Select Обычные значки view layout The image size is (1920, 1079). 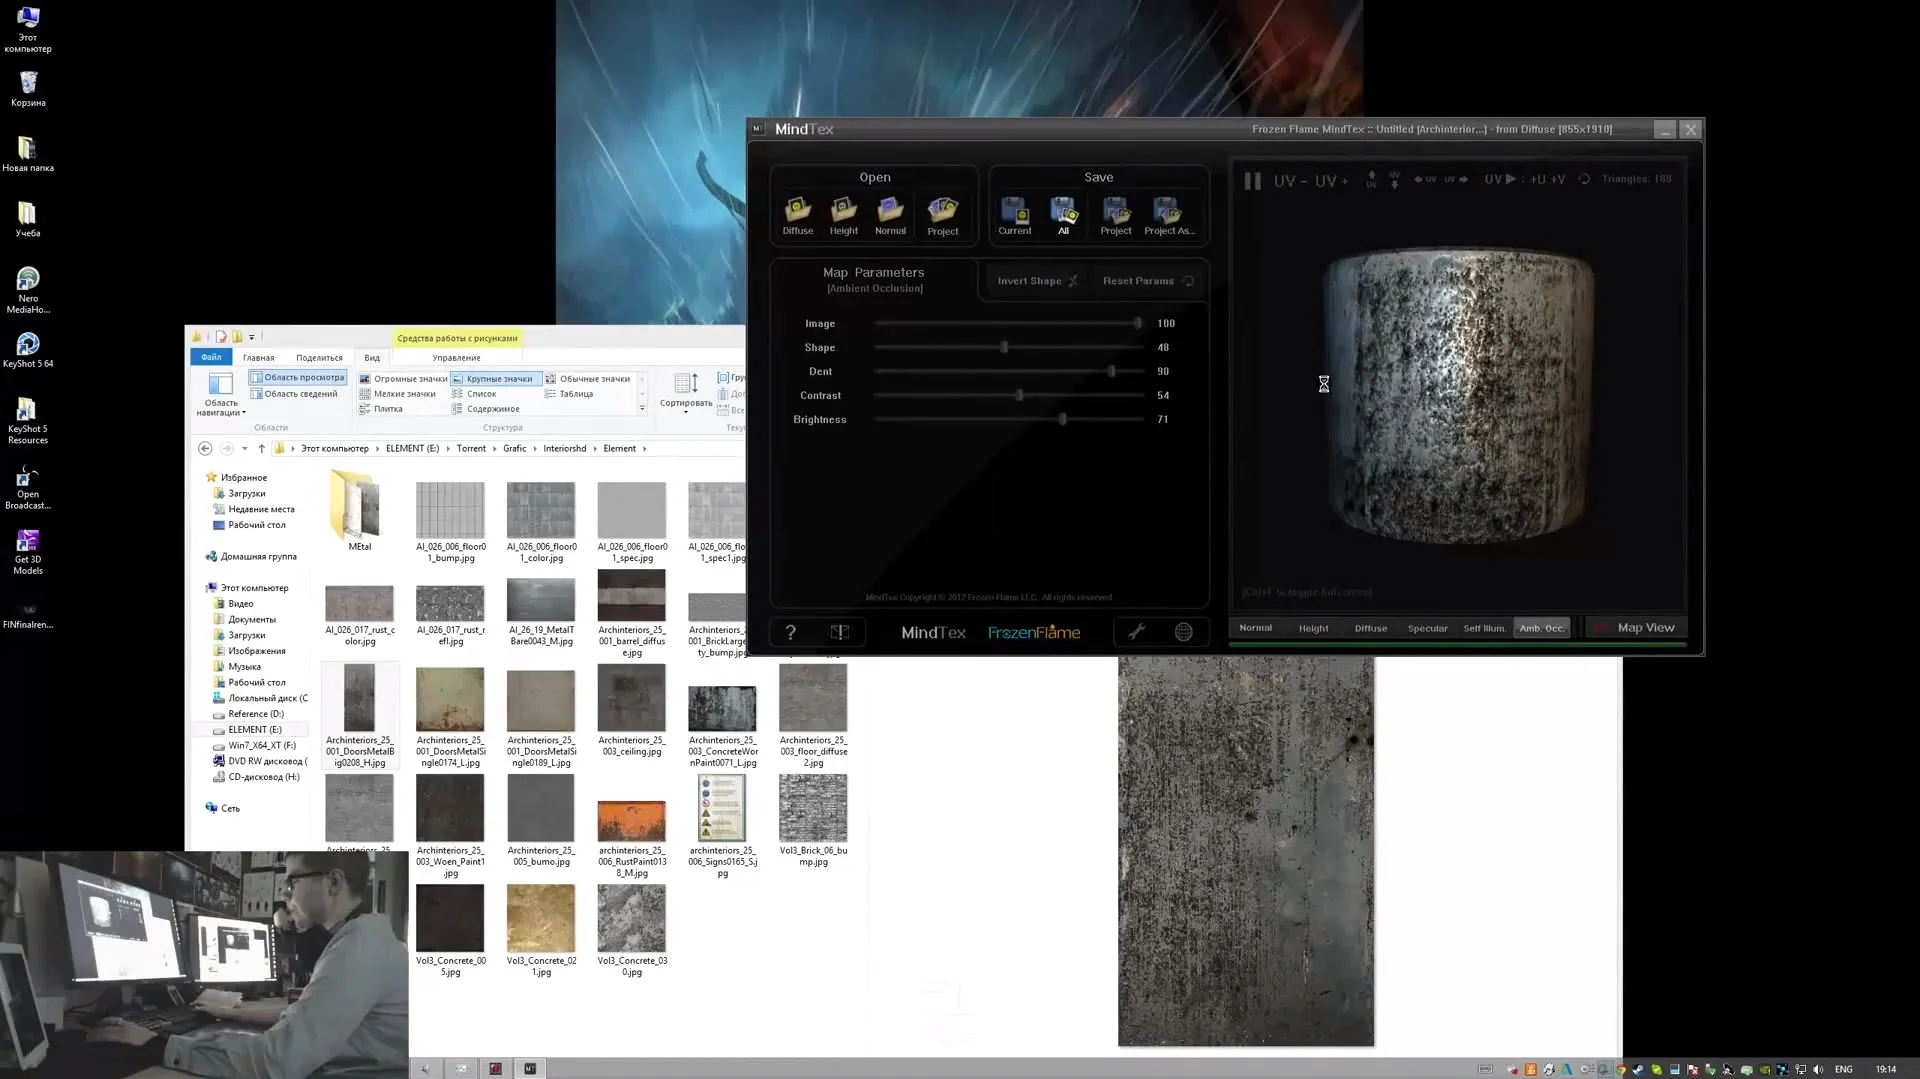click(588, 379)
